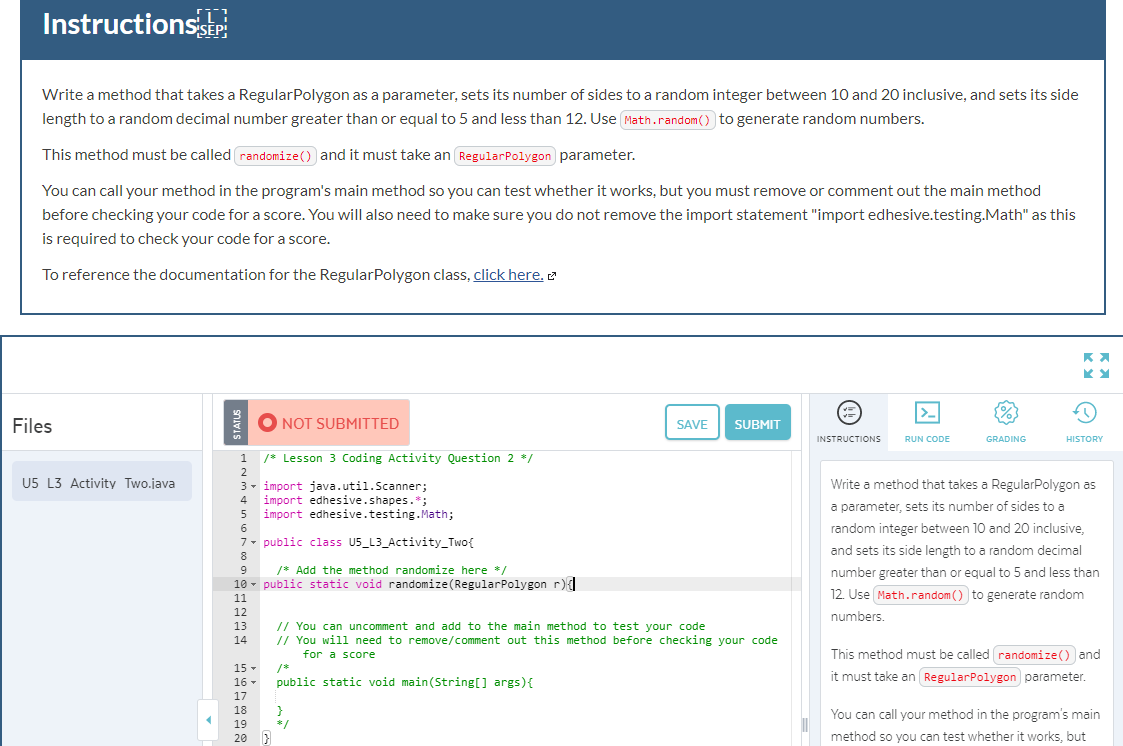Switch to the Run Code tab

(x=927, y=422)
